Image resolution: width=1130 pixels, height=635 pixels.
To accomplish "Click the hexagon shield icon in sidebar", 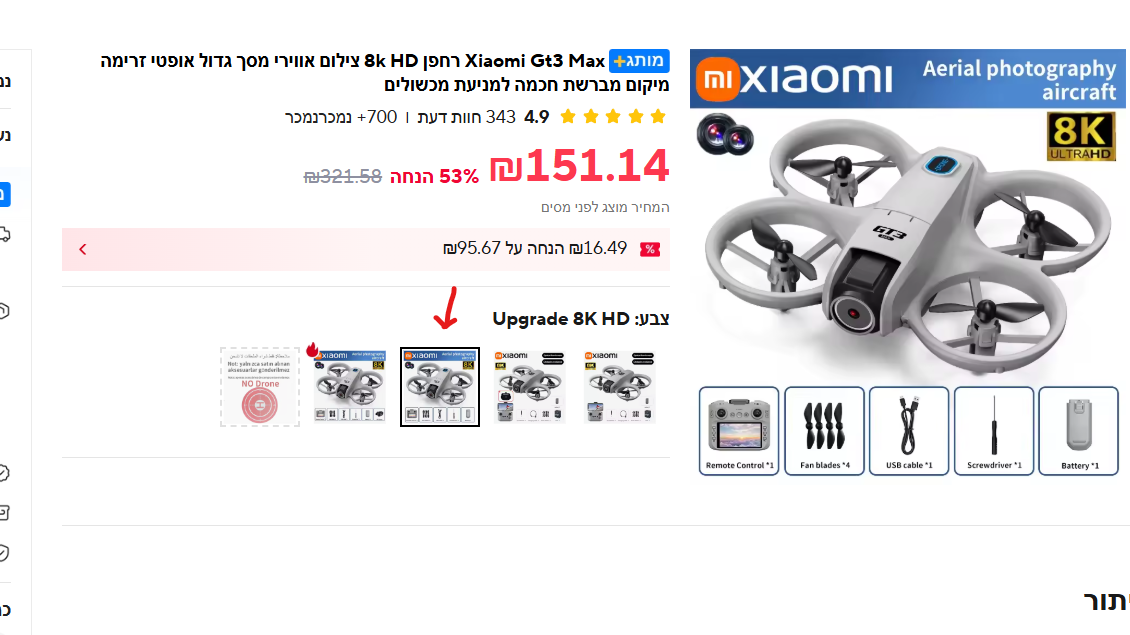I will 4,311.
